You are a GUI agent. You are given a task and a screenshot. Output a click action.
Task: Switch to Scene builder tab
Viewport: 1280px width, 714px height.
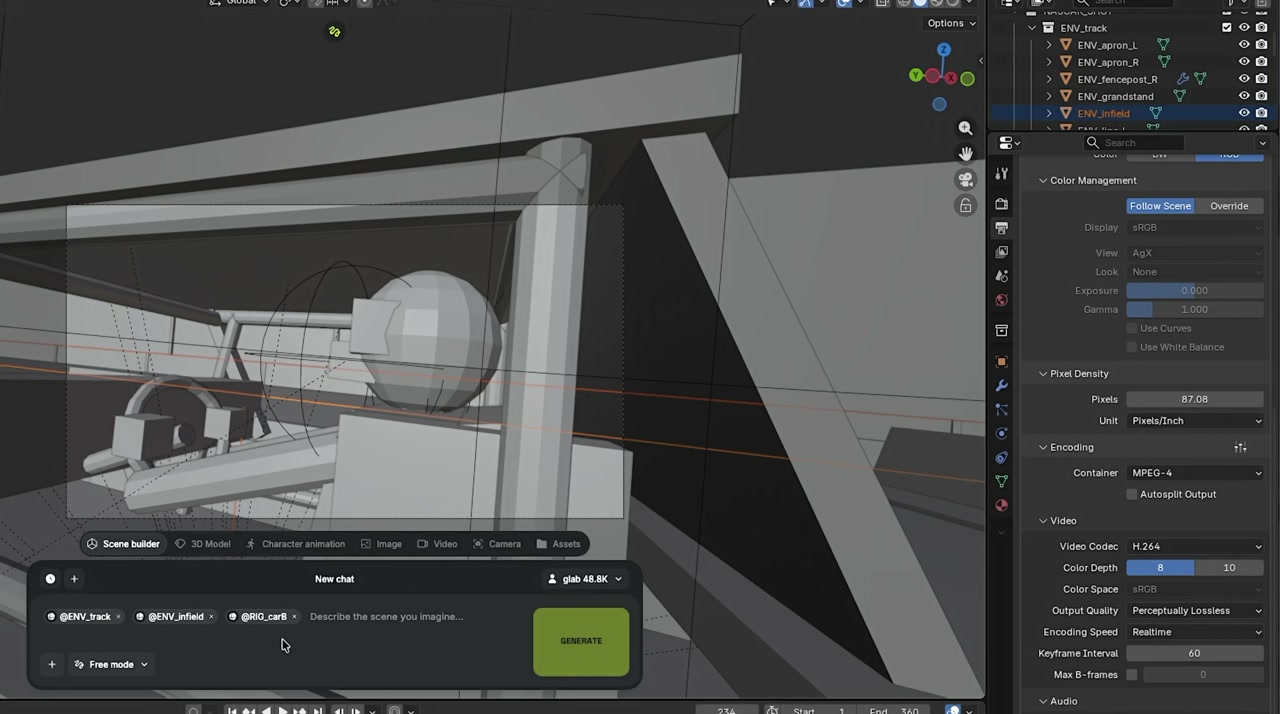[123, 544]
